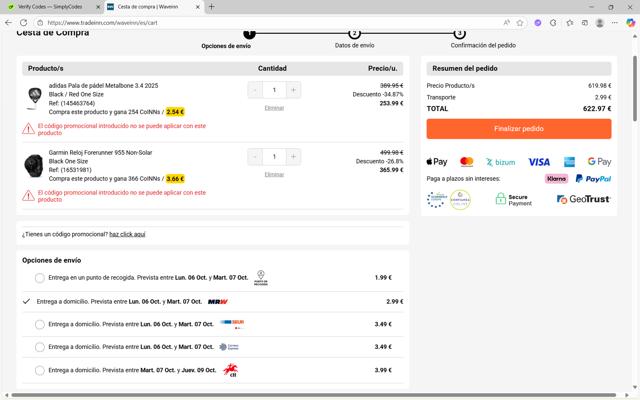Select pickup point delivery 1.99 € radio
This screenshot has height=400, width=640.
pyautogui.click(x=40, y=278)
